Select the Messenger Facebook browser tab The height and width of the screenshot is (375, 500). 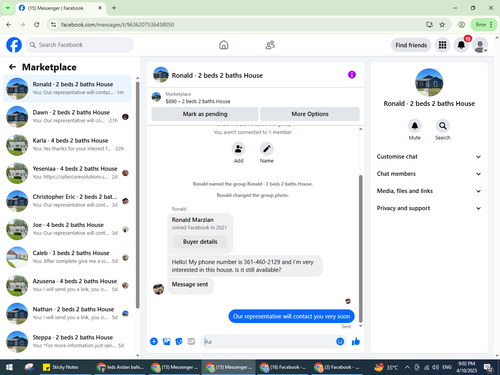pyautogui.click(x=61, y=8)
